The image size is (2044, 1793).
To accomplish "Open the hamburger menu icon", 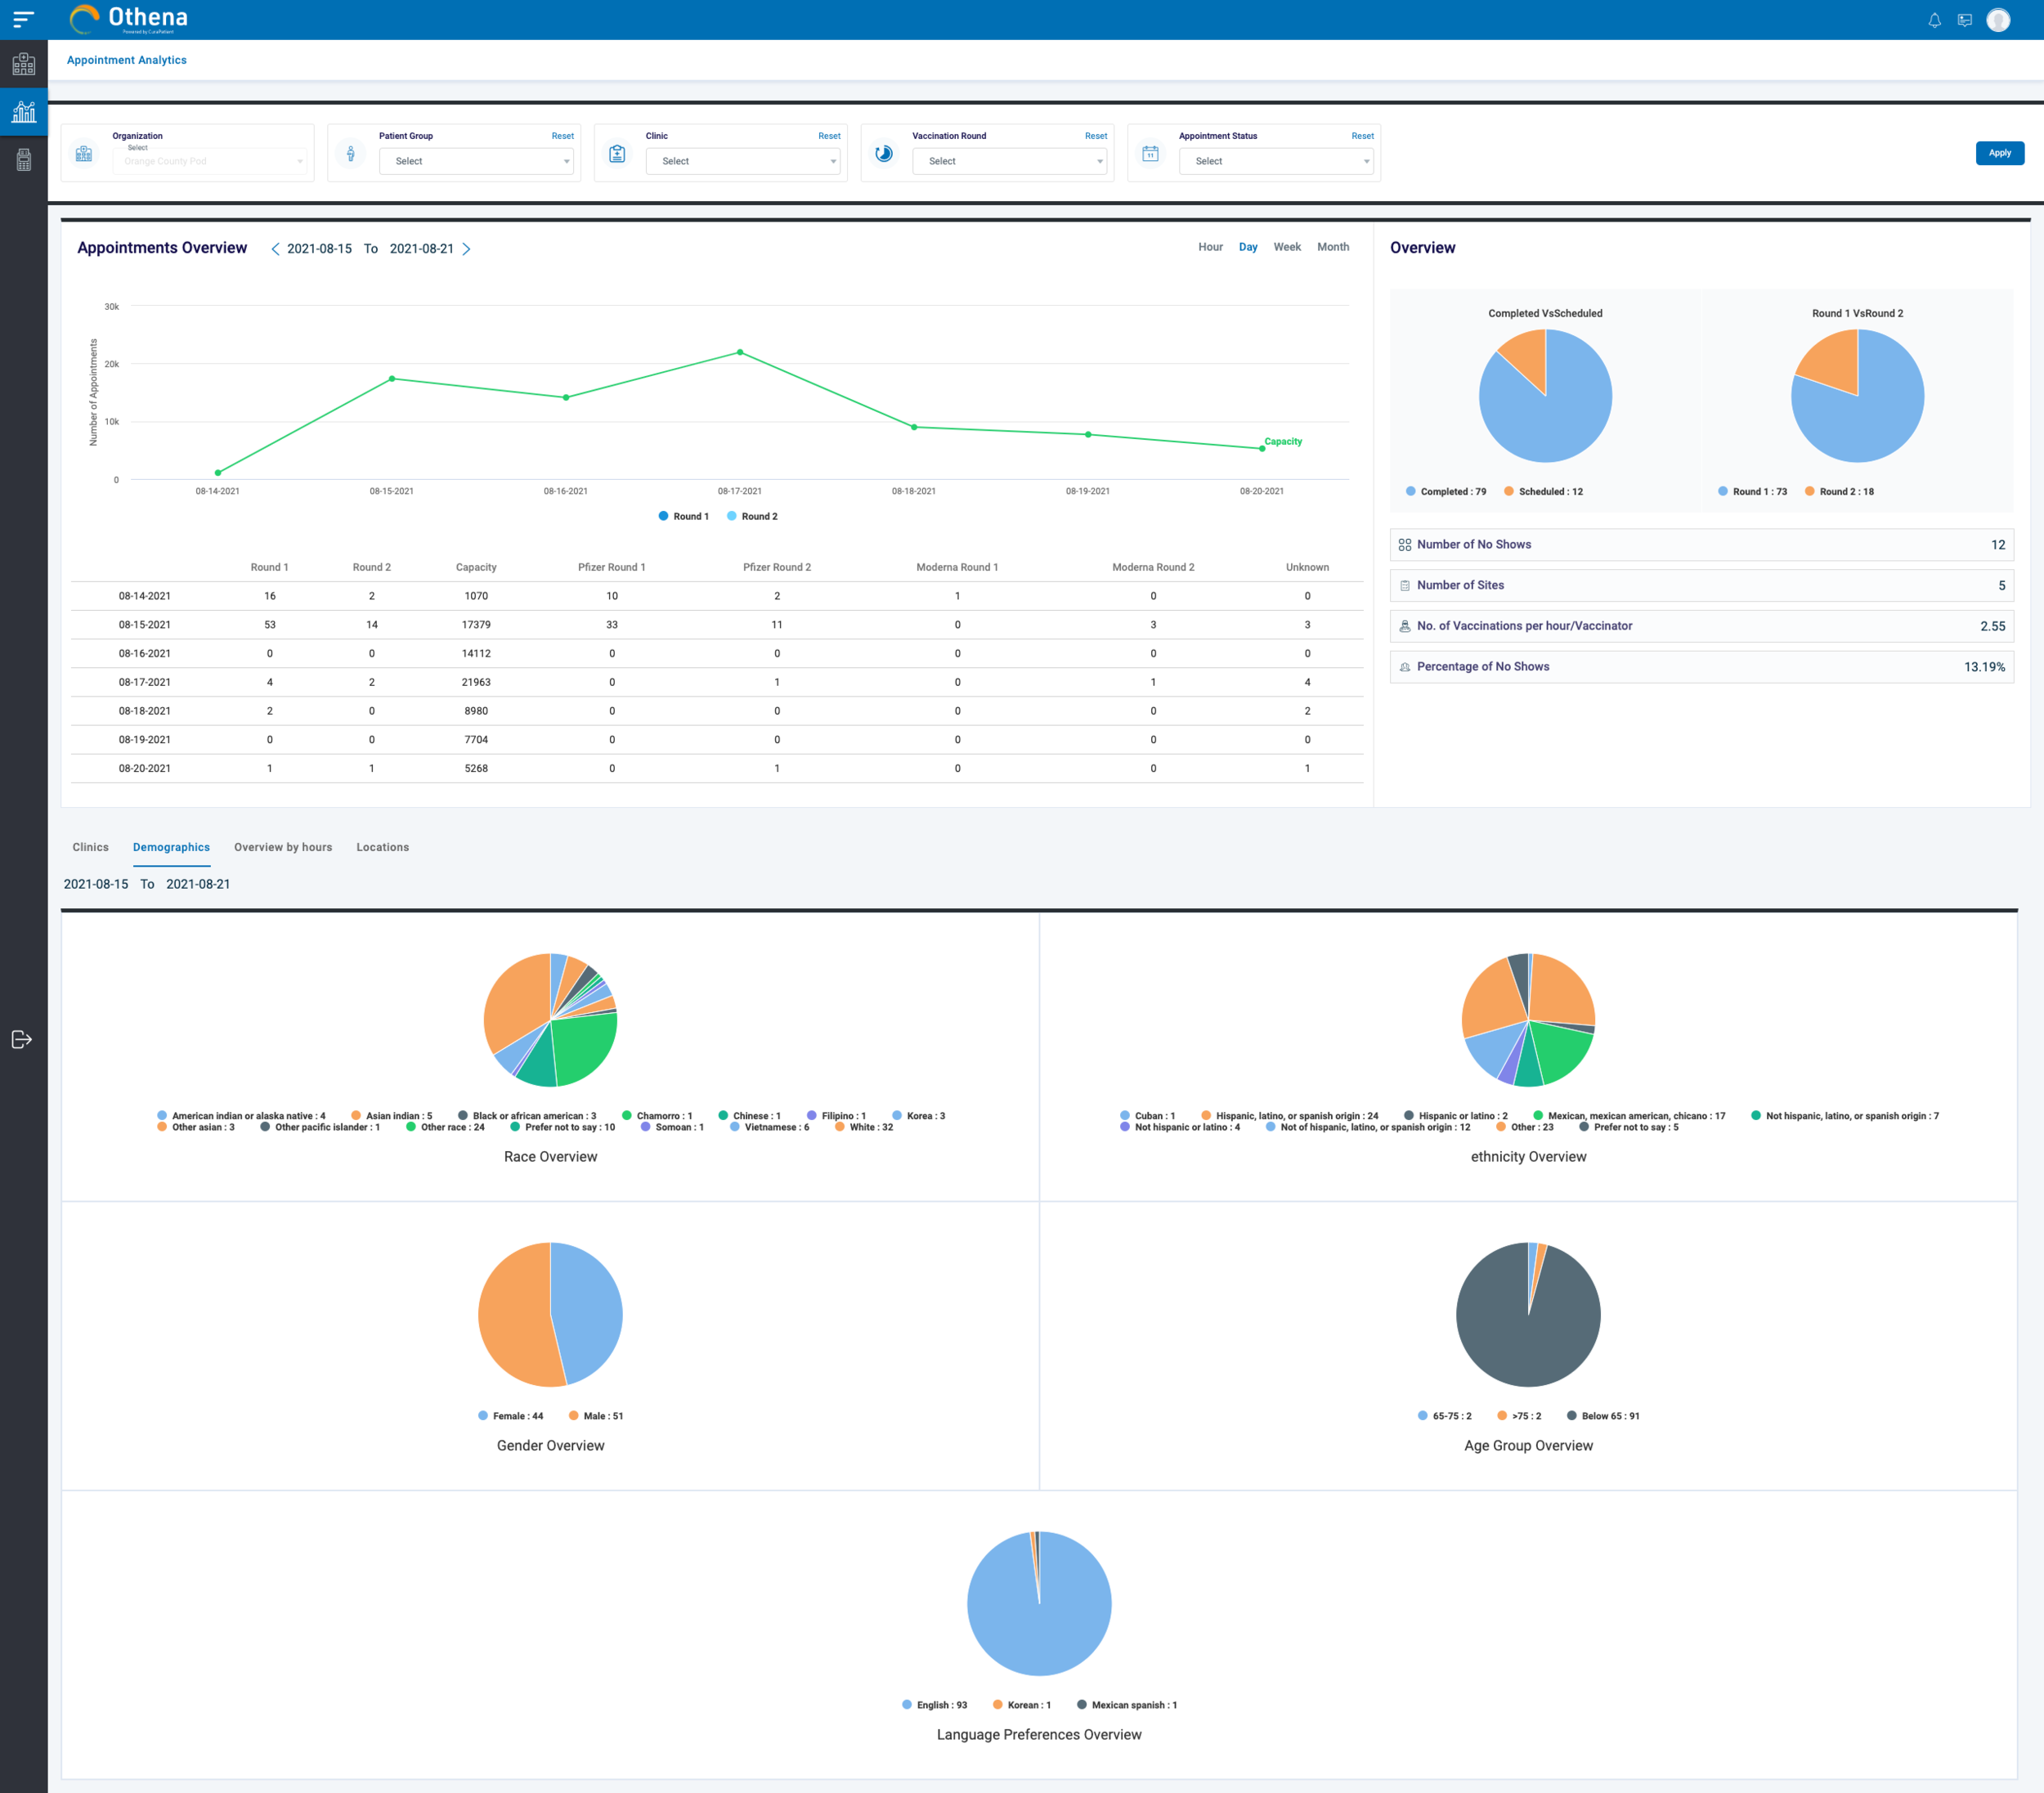I will coord(24,19).
